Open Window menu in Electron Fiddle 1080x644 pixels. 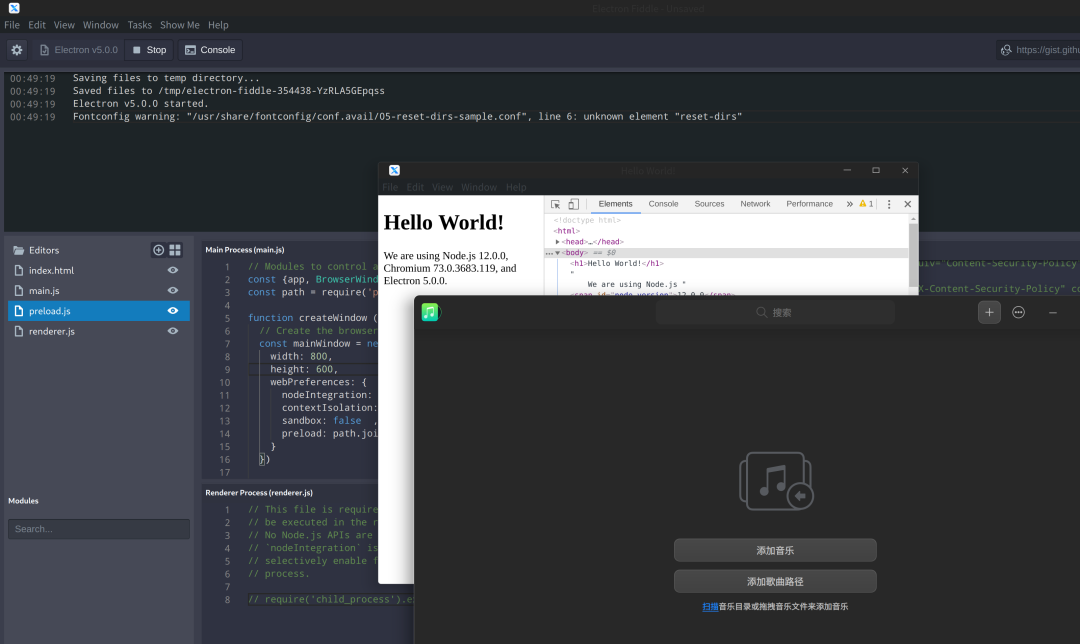(x=101, y=25)
